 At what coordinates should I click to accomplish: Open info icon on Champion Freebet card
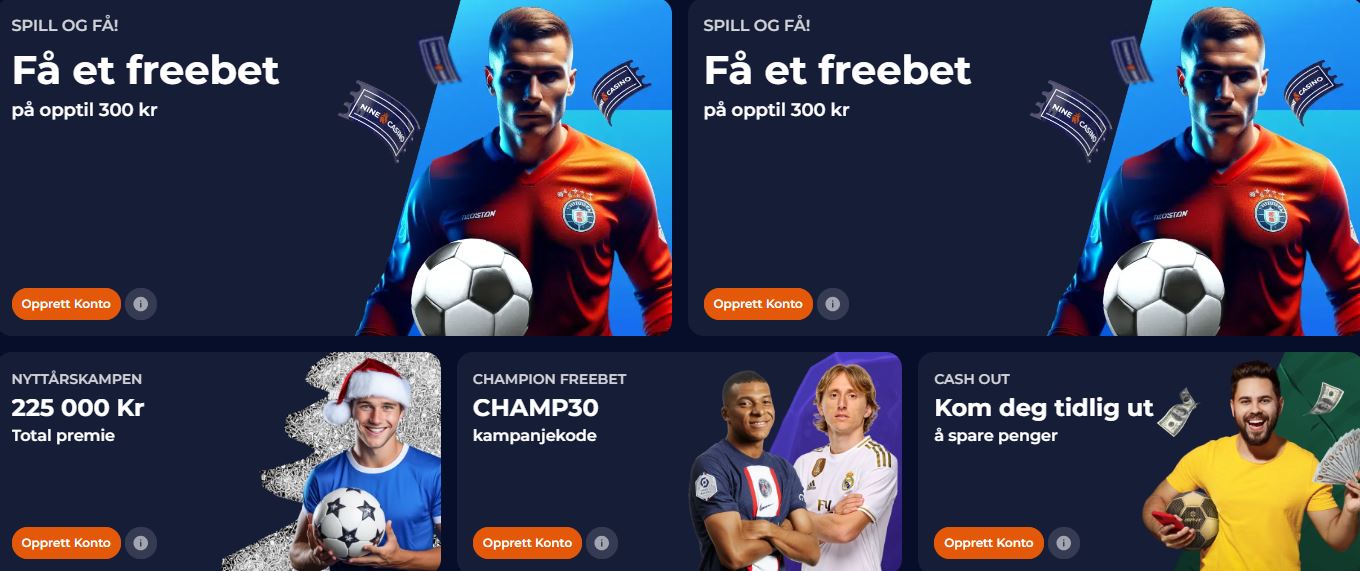602,543
